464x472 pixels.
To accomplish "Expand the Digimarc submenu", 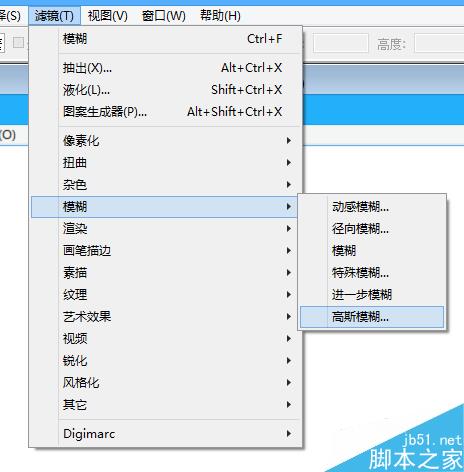I will [166, 434].
